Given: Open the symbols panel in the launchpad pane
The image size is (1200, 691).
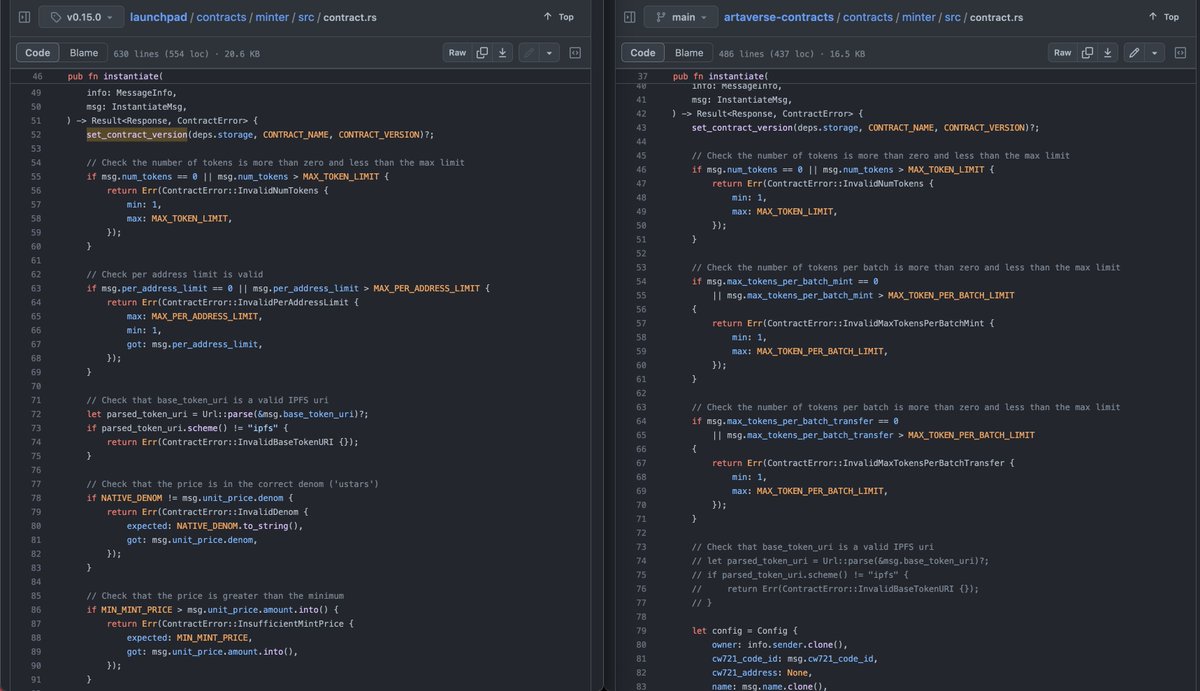Looking at the screenshot, I should point(575,52).
